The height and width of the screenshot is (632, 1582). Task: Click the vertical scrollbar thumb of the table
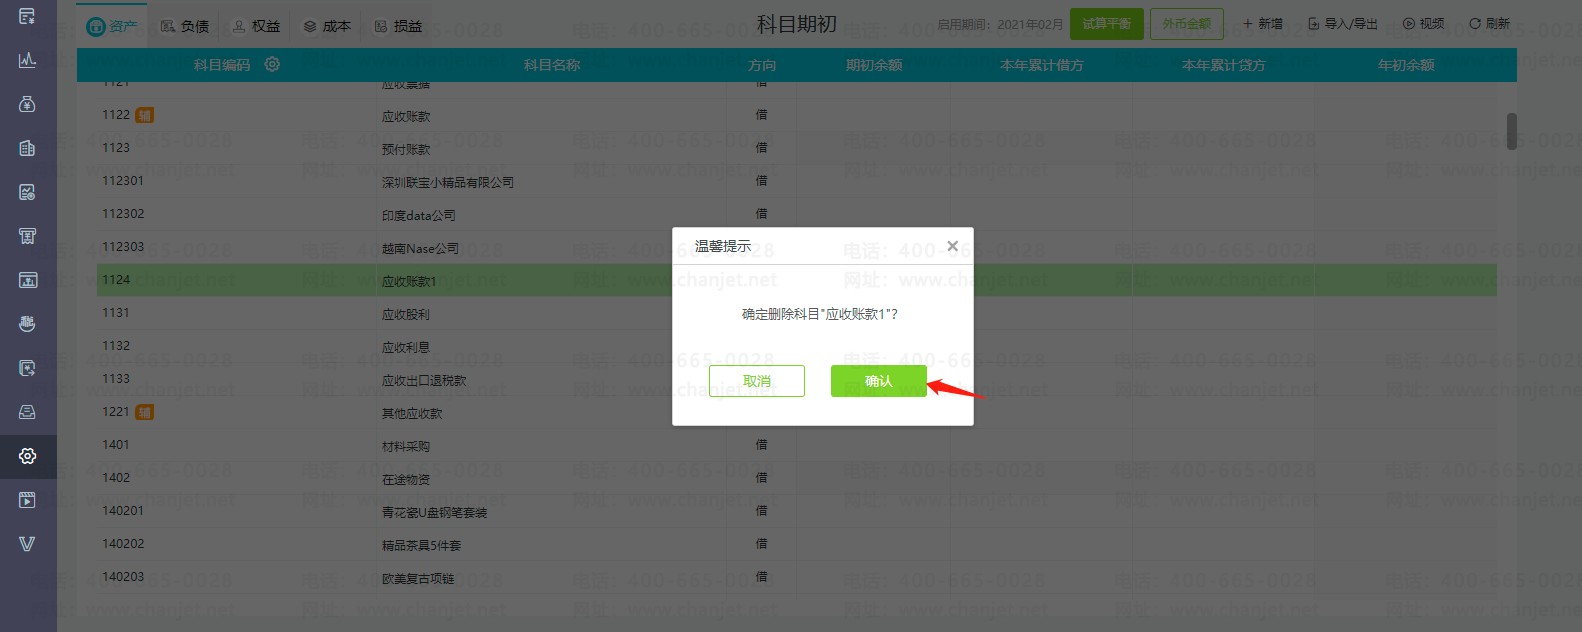tap(1511, 131)
